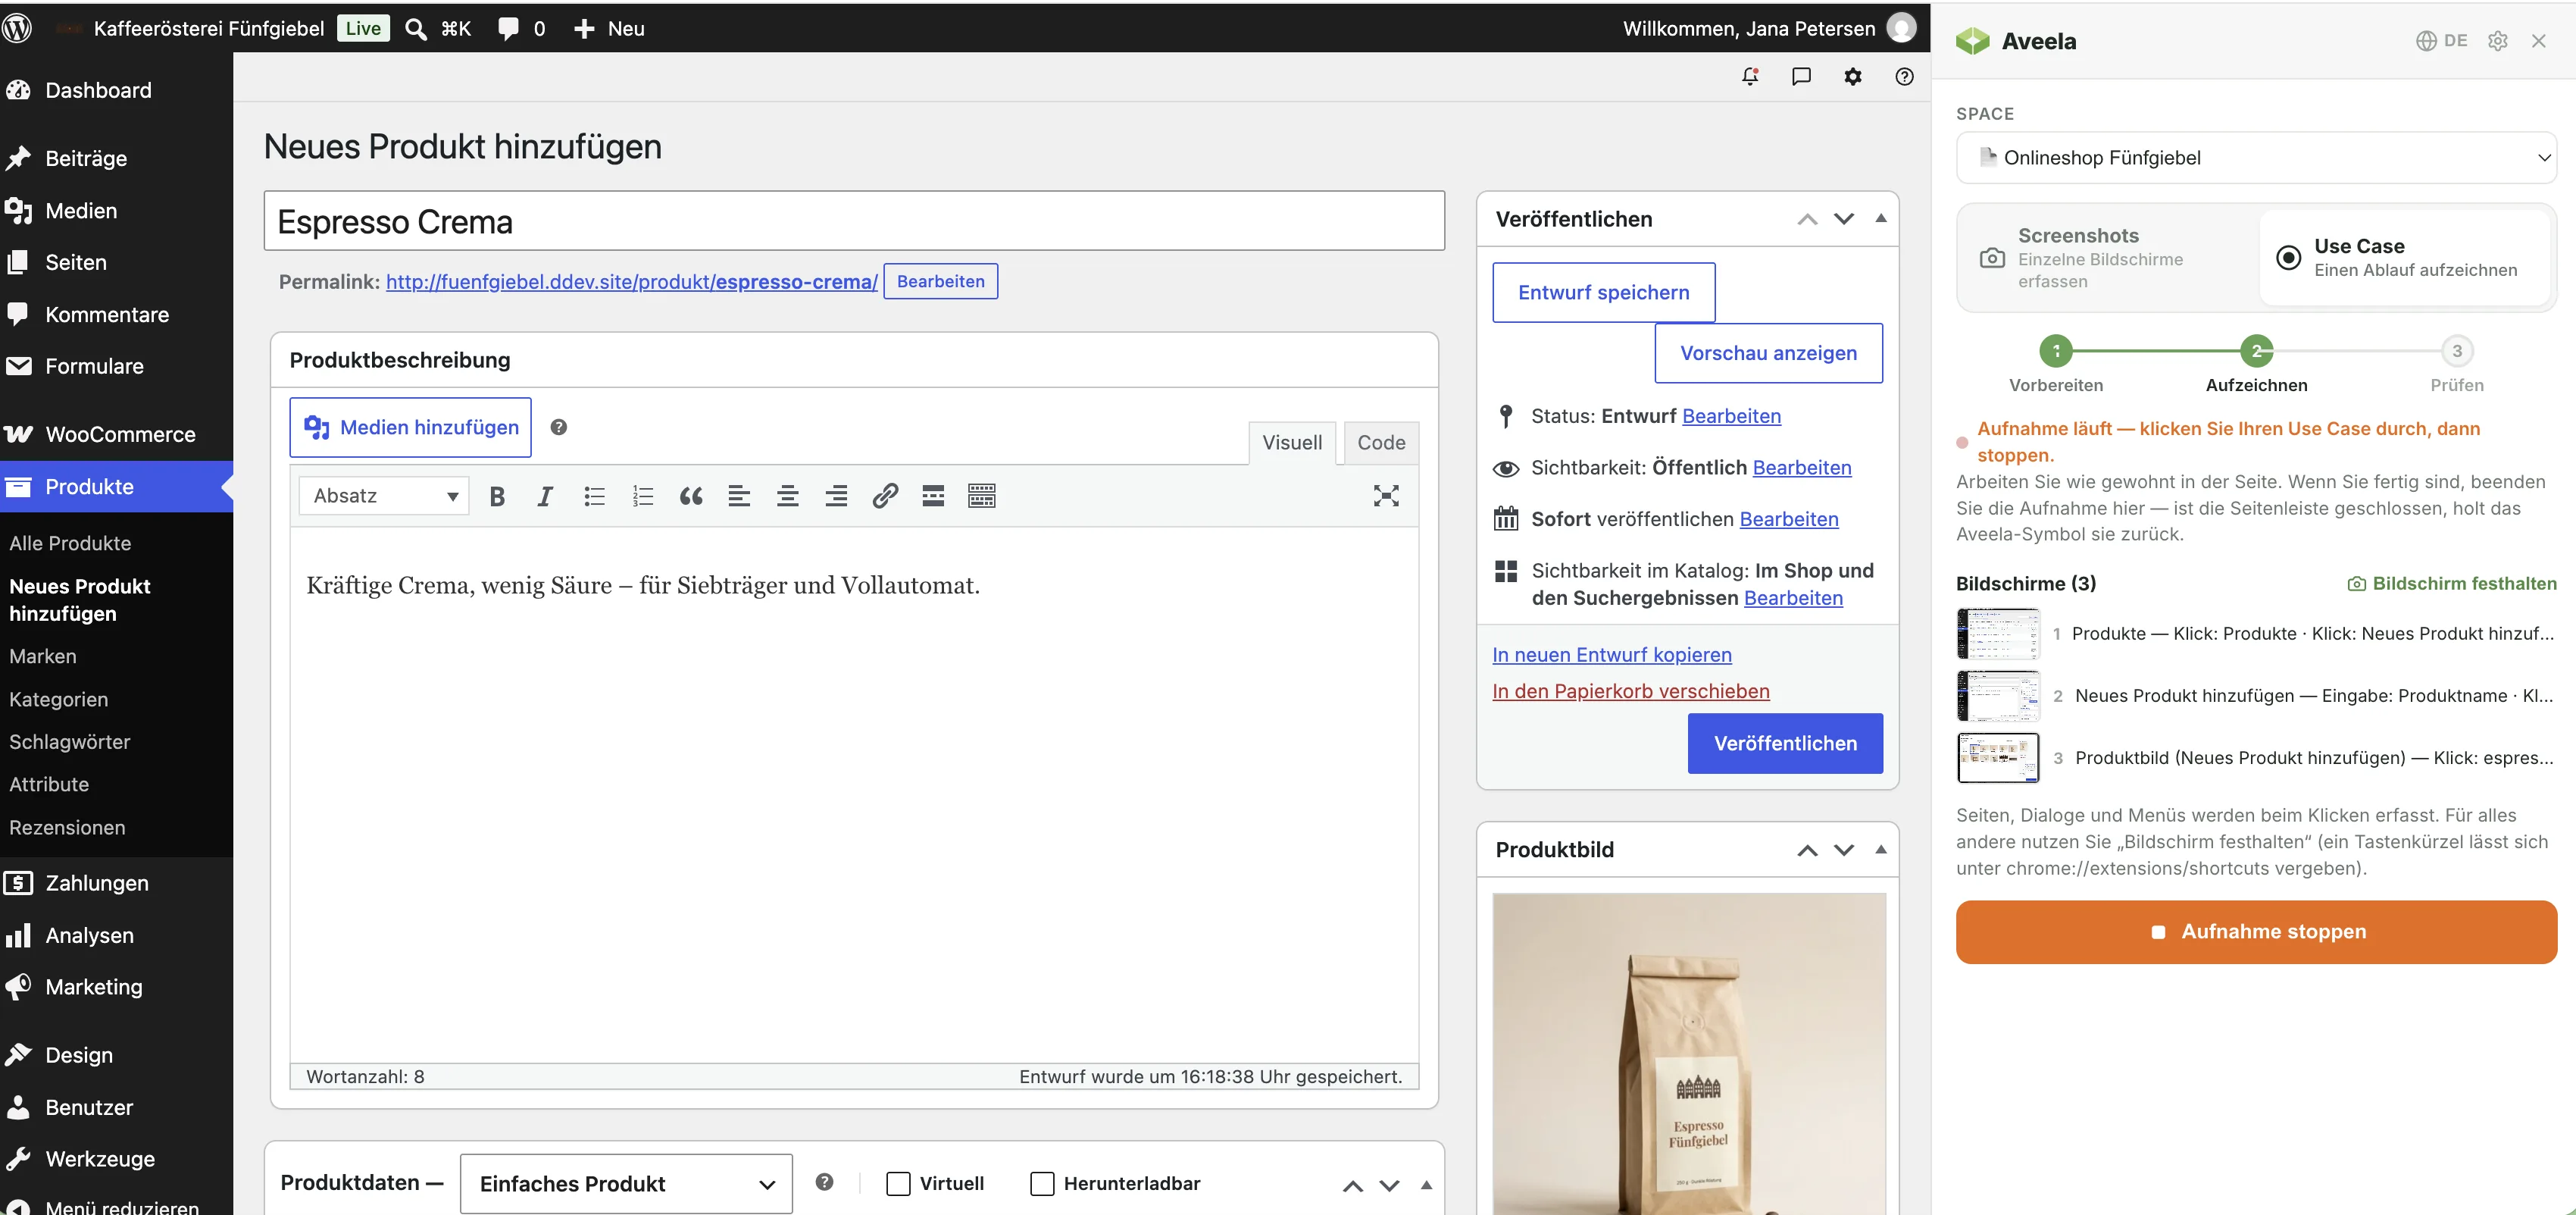Align text right in the editor
The image size is (2576, 1215).
pos(836,496)
